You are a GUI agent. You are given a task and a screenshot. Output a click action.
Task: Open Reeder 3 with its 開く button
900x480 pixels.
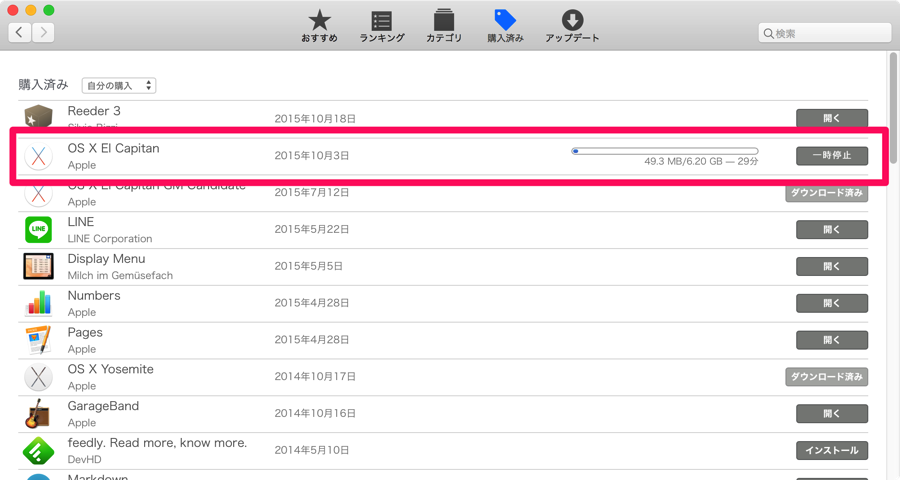(832, 118)
